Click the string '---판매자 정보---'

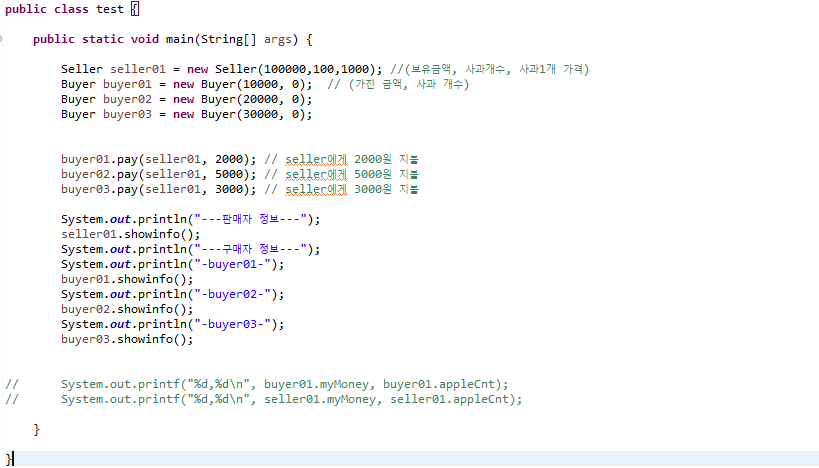pos(250,219)
